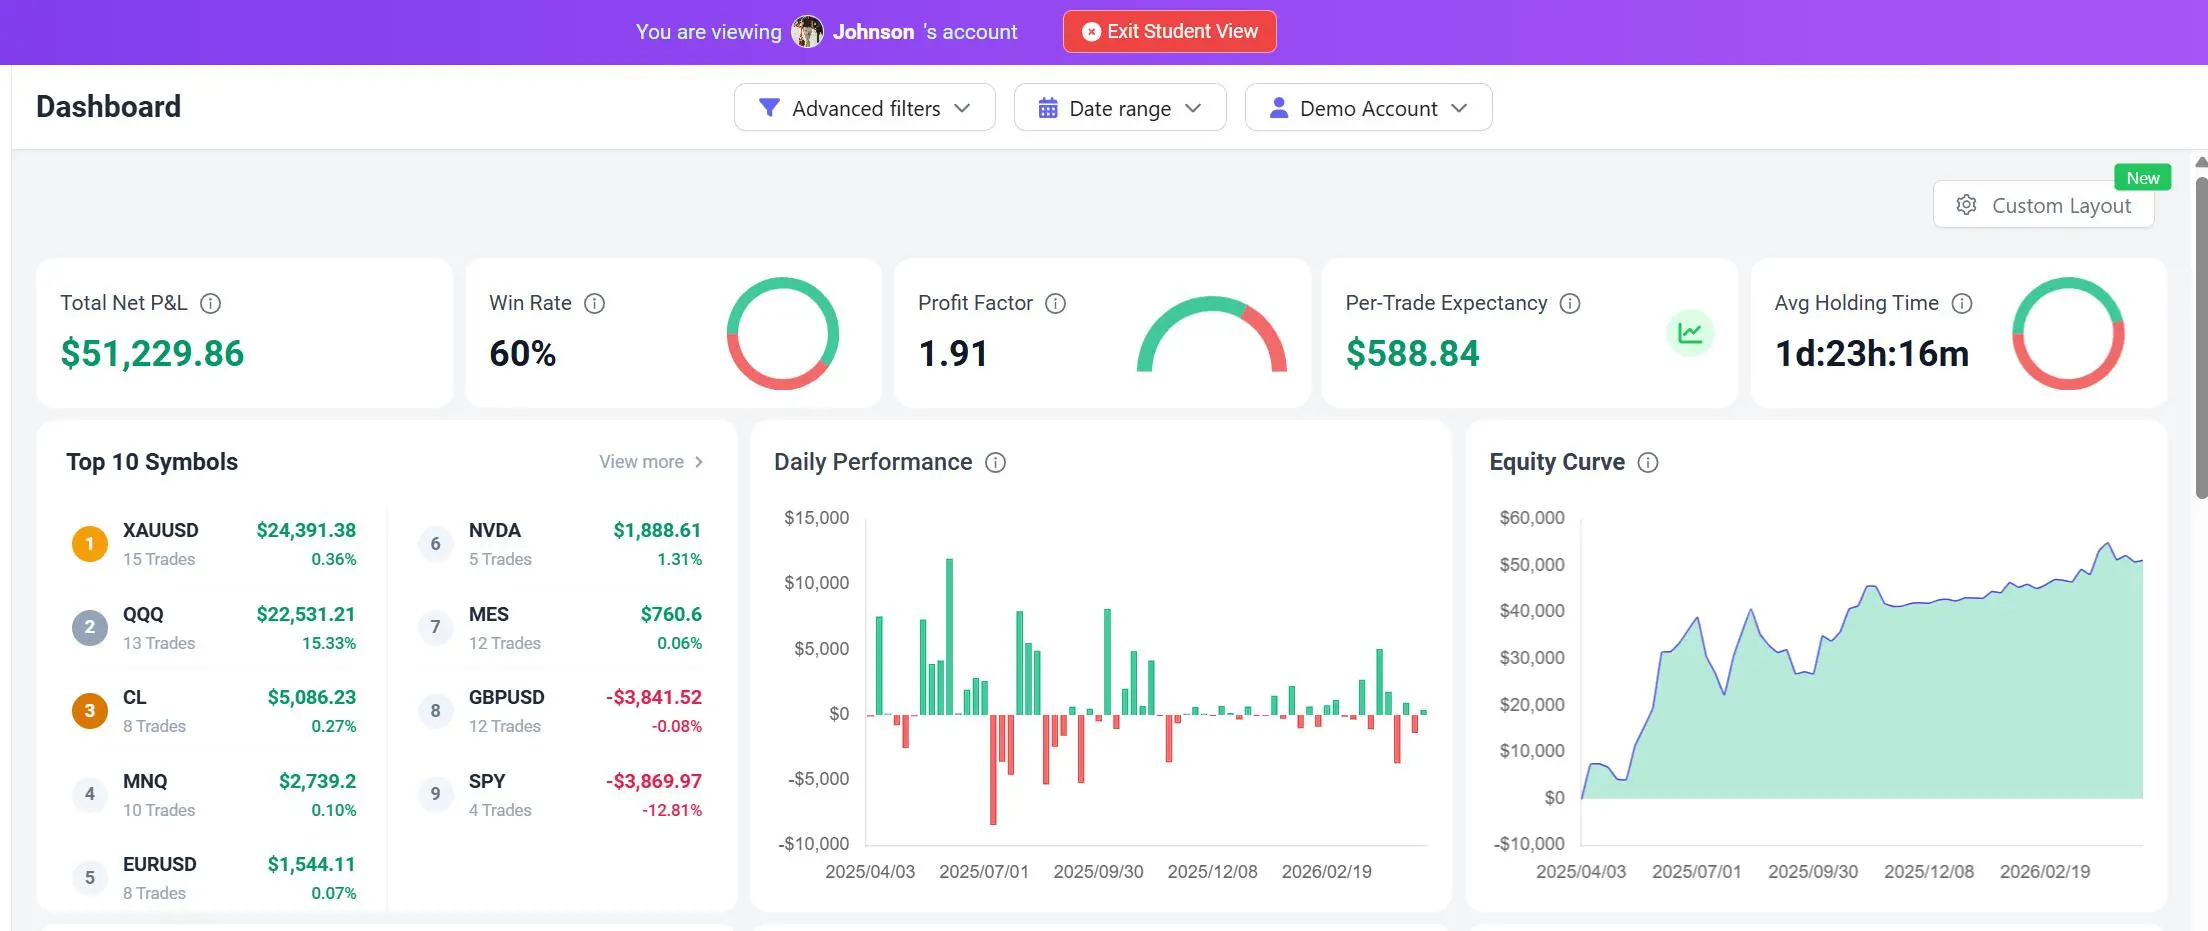Click the Equity Curve info icon

pos(1648,462)
